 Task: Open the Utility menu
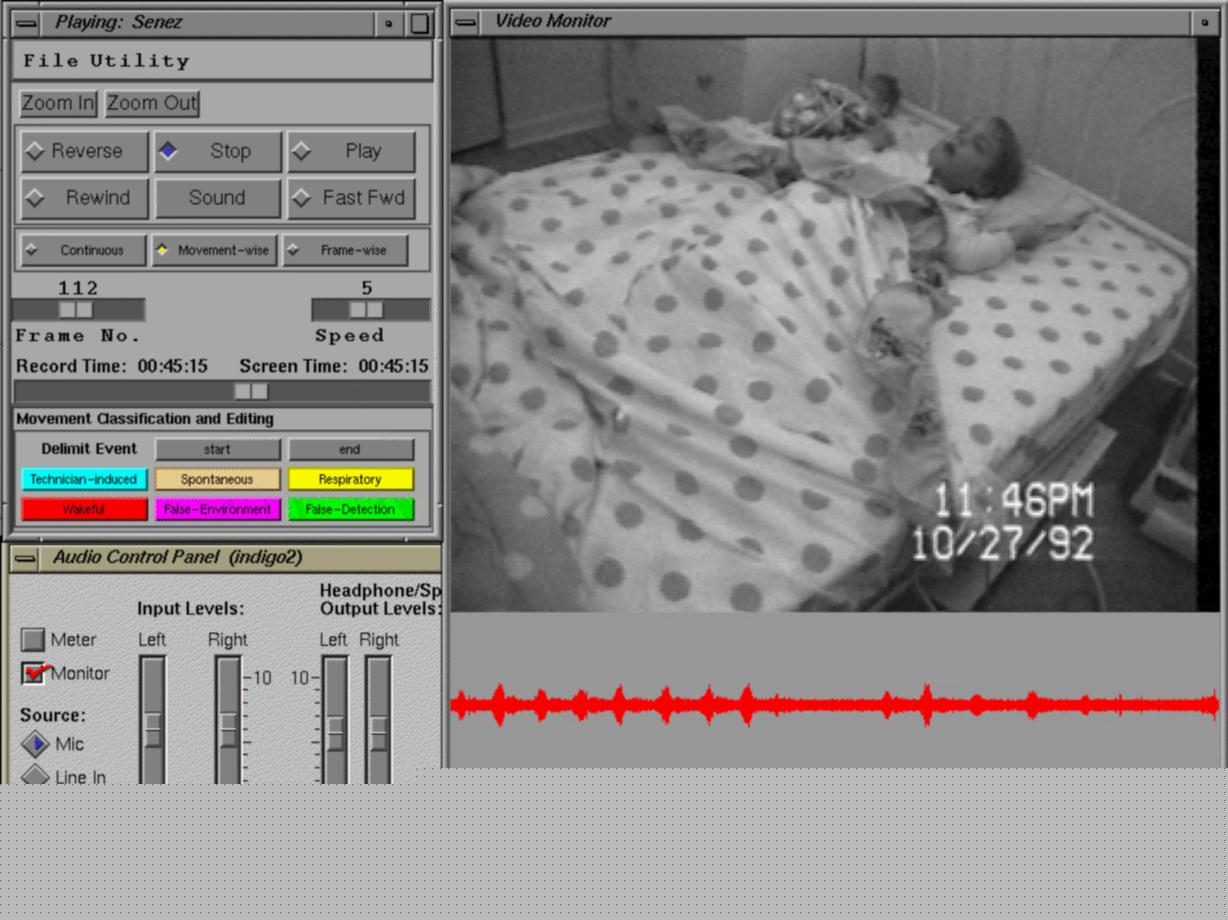pyautogui.click(x=139, y=61)
